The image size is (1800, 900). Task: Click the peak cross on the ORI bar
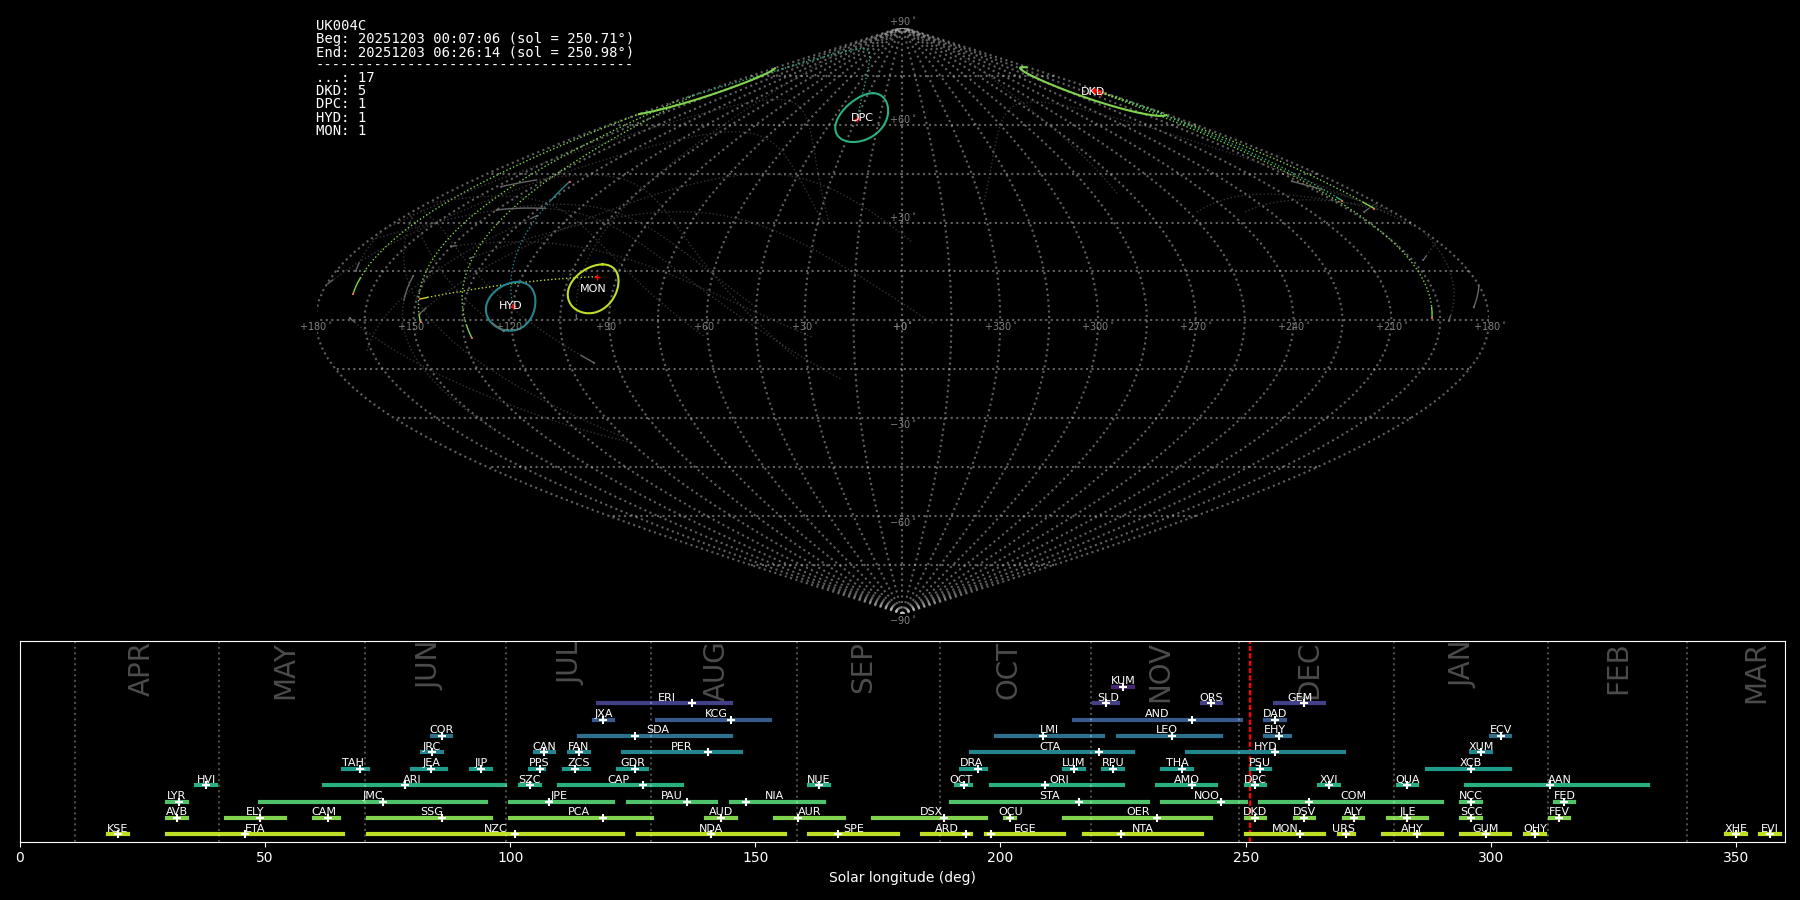1045,785
